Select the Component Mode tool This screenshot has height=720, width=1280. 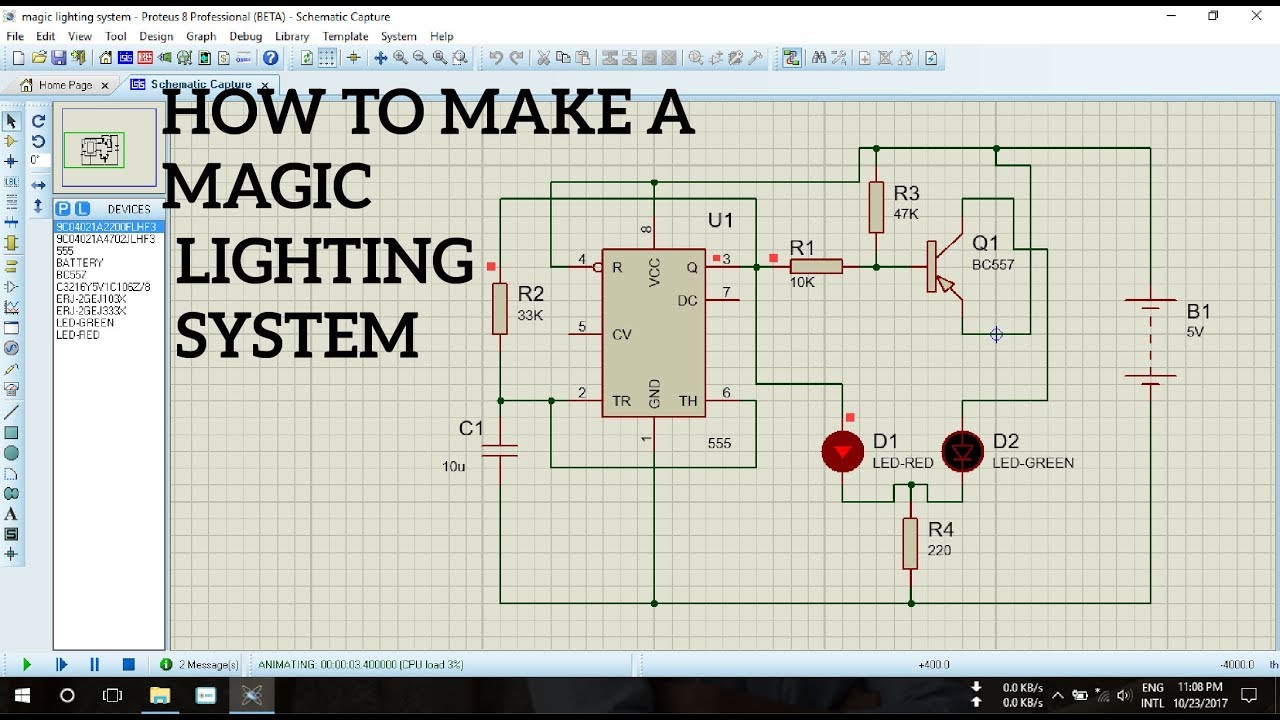click(11, 141)
